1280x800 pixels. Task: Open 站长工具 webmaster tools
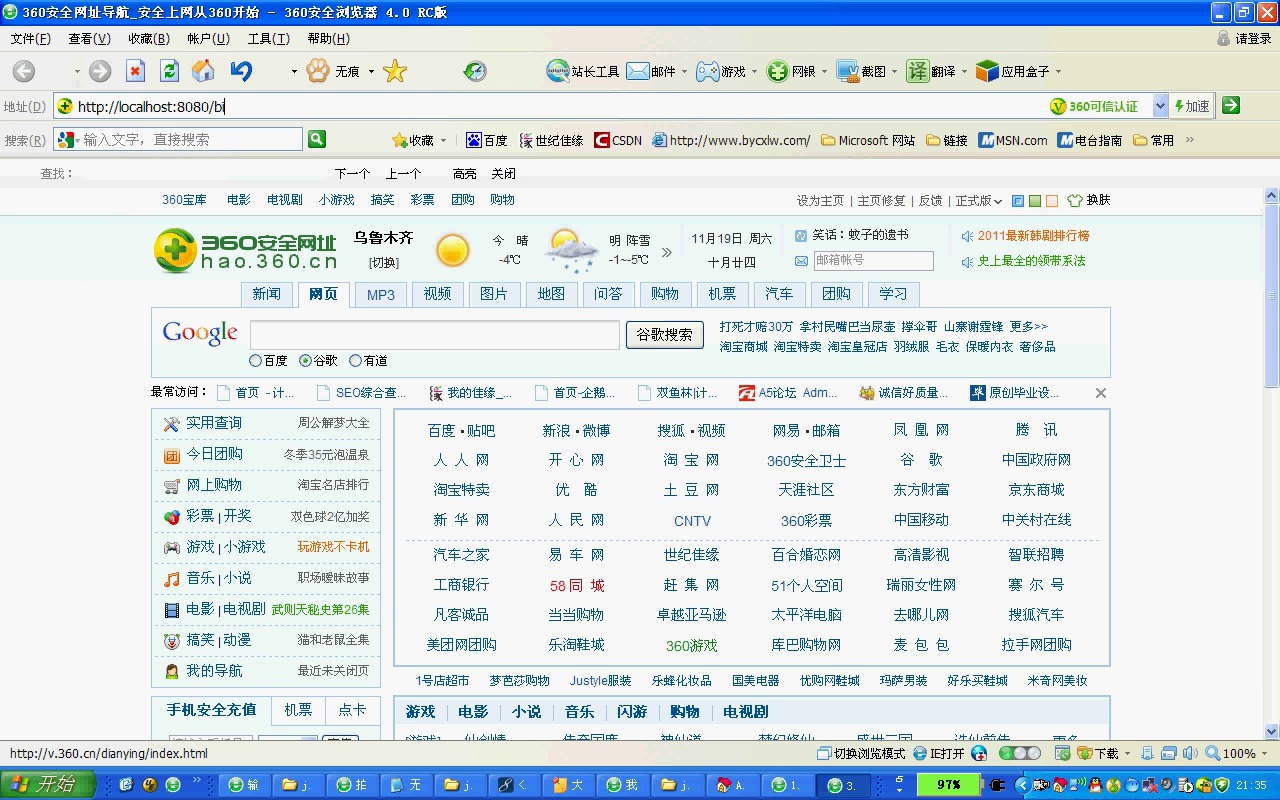coord(583,71)
